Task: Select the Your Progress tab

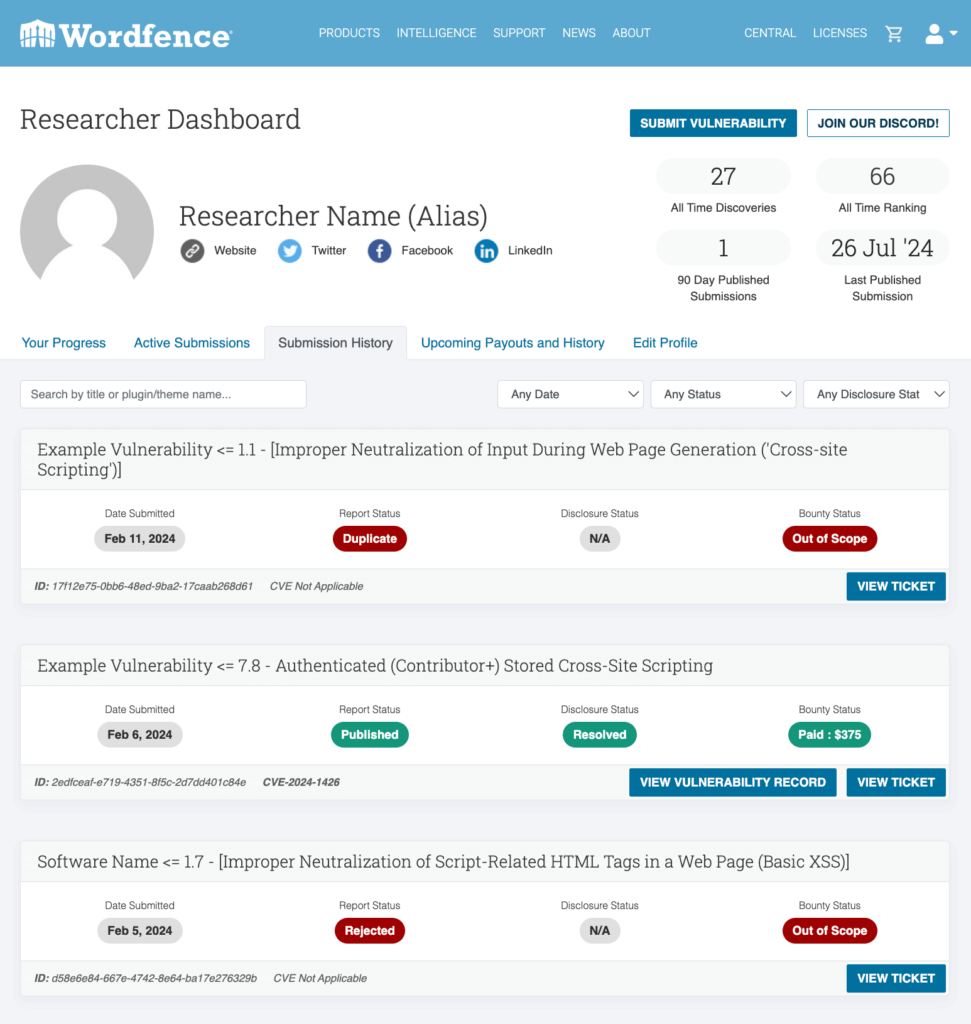Action: pos(63,343)
